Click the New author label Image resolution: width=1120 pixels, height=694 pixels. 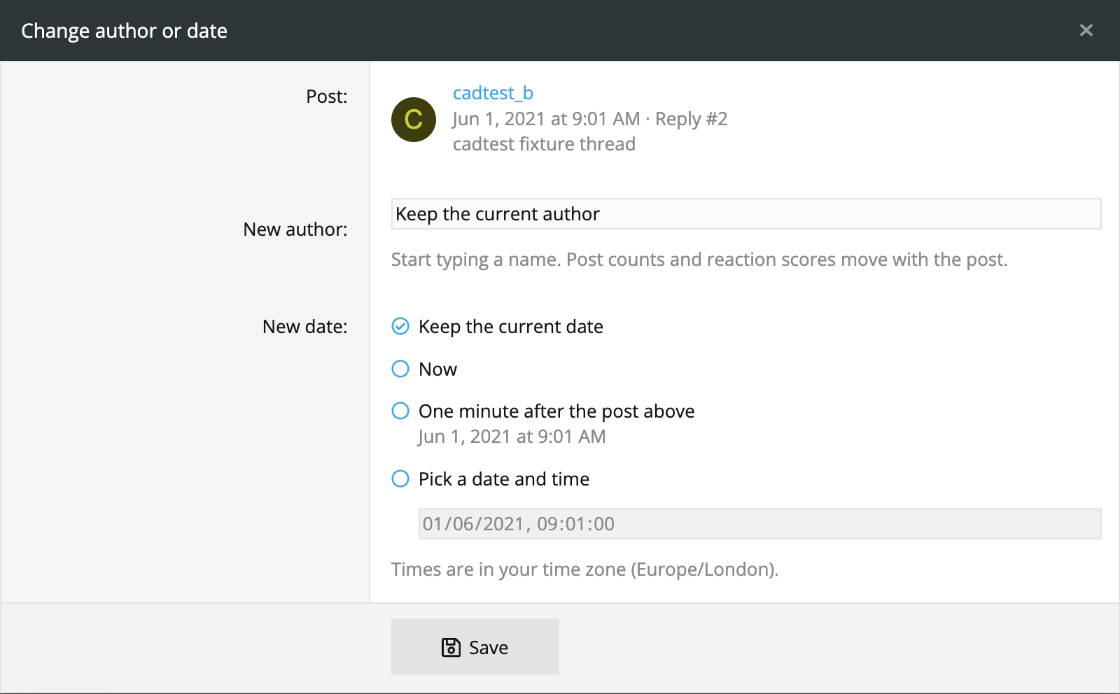coord(295,229)
